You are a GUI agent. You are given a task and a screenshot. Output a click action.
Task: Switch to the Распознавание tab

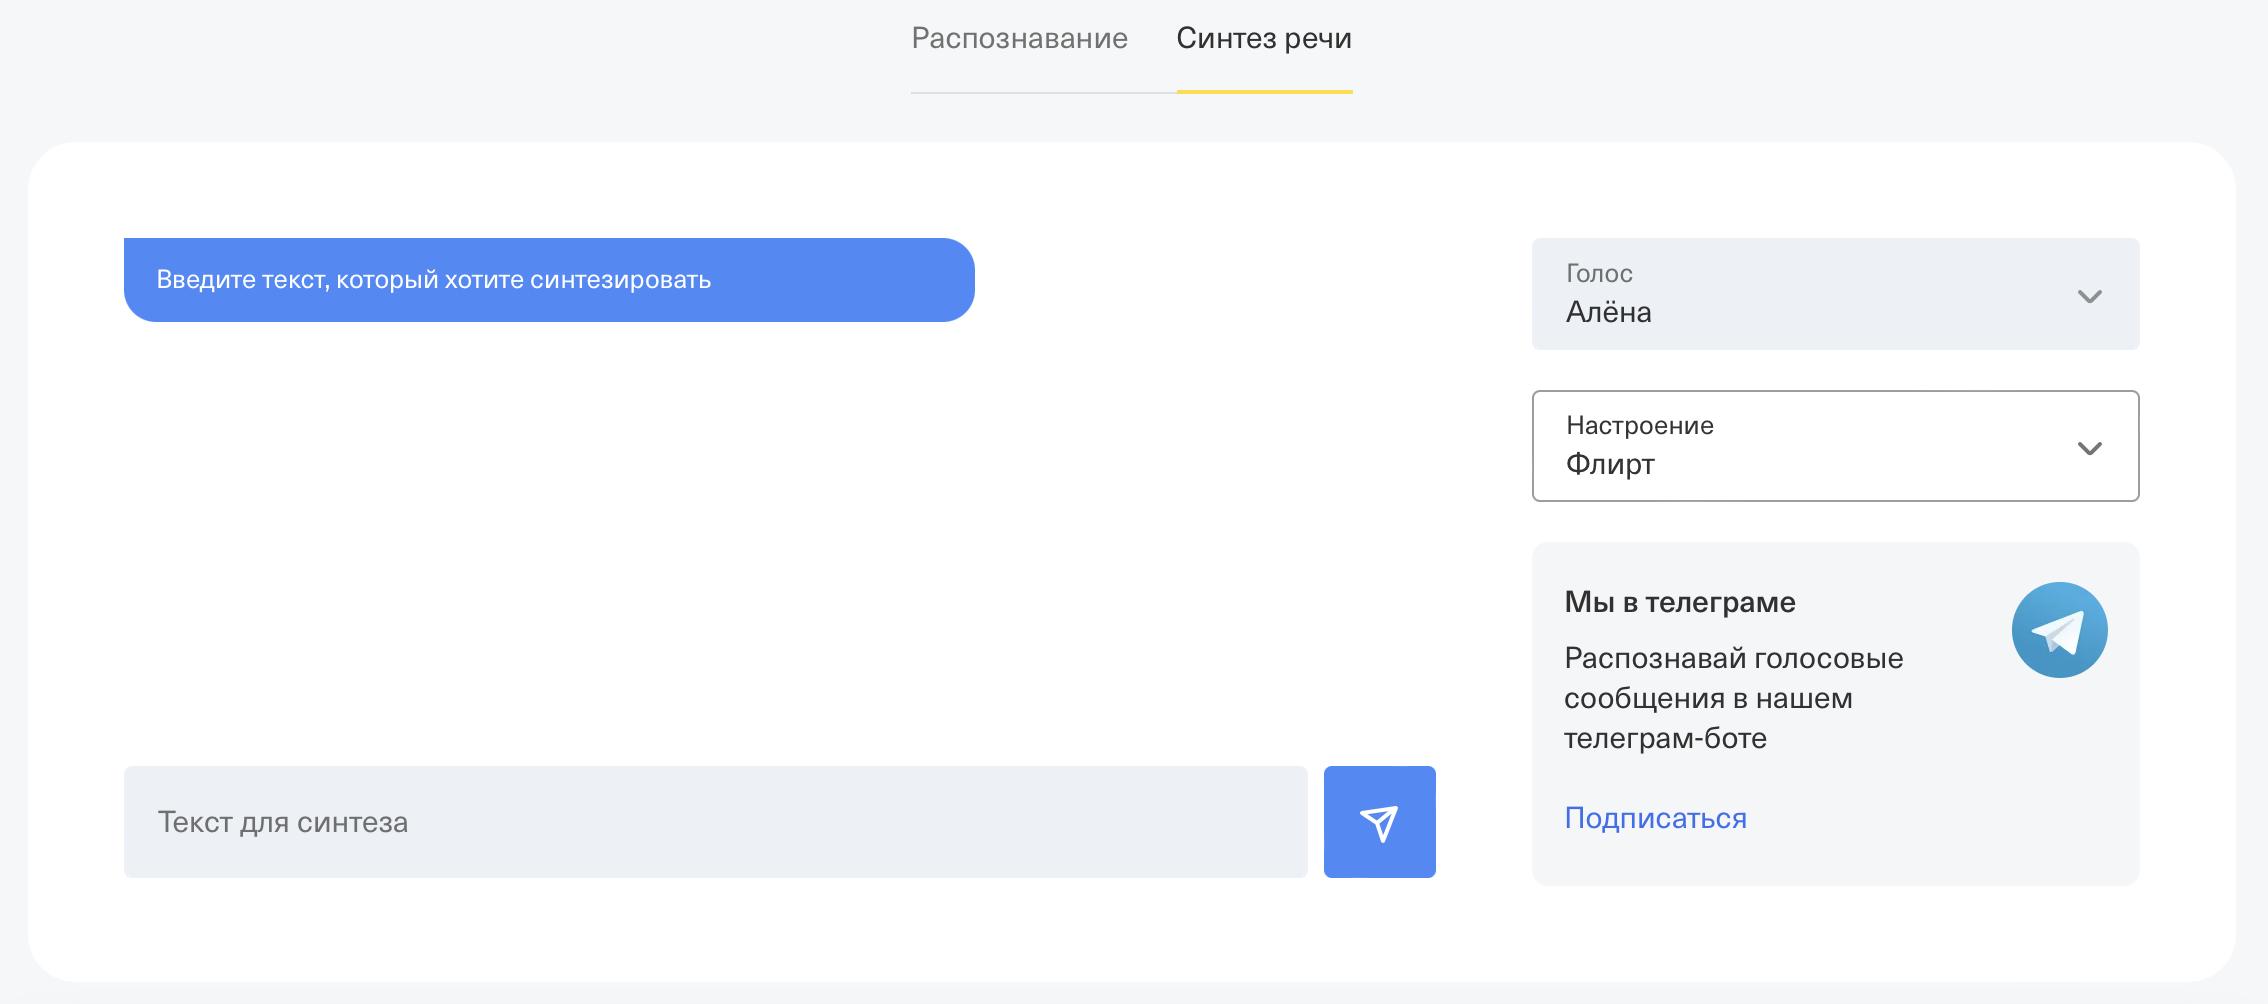1019,39
